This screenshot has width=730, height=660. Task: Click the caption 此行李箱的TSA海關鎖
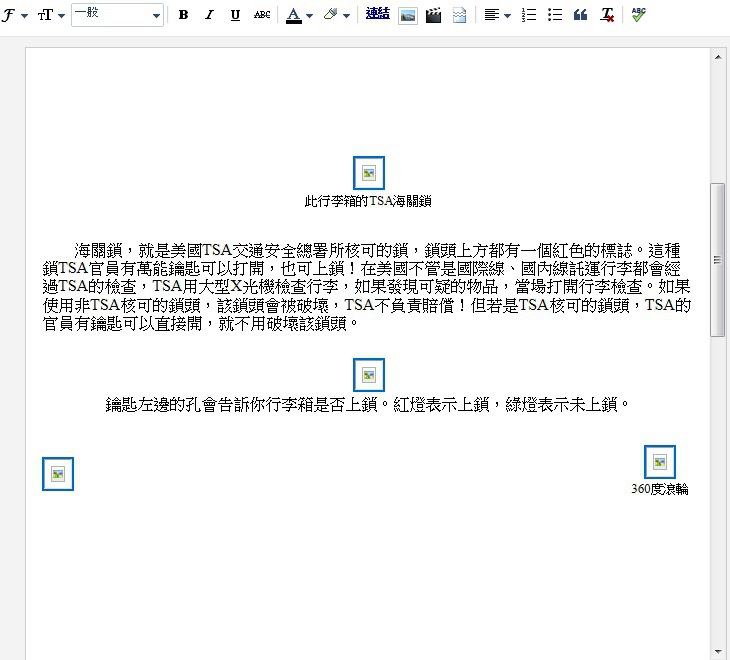pos(368,201)
